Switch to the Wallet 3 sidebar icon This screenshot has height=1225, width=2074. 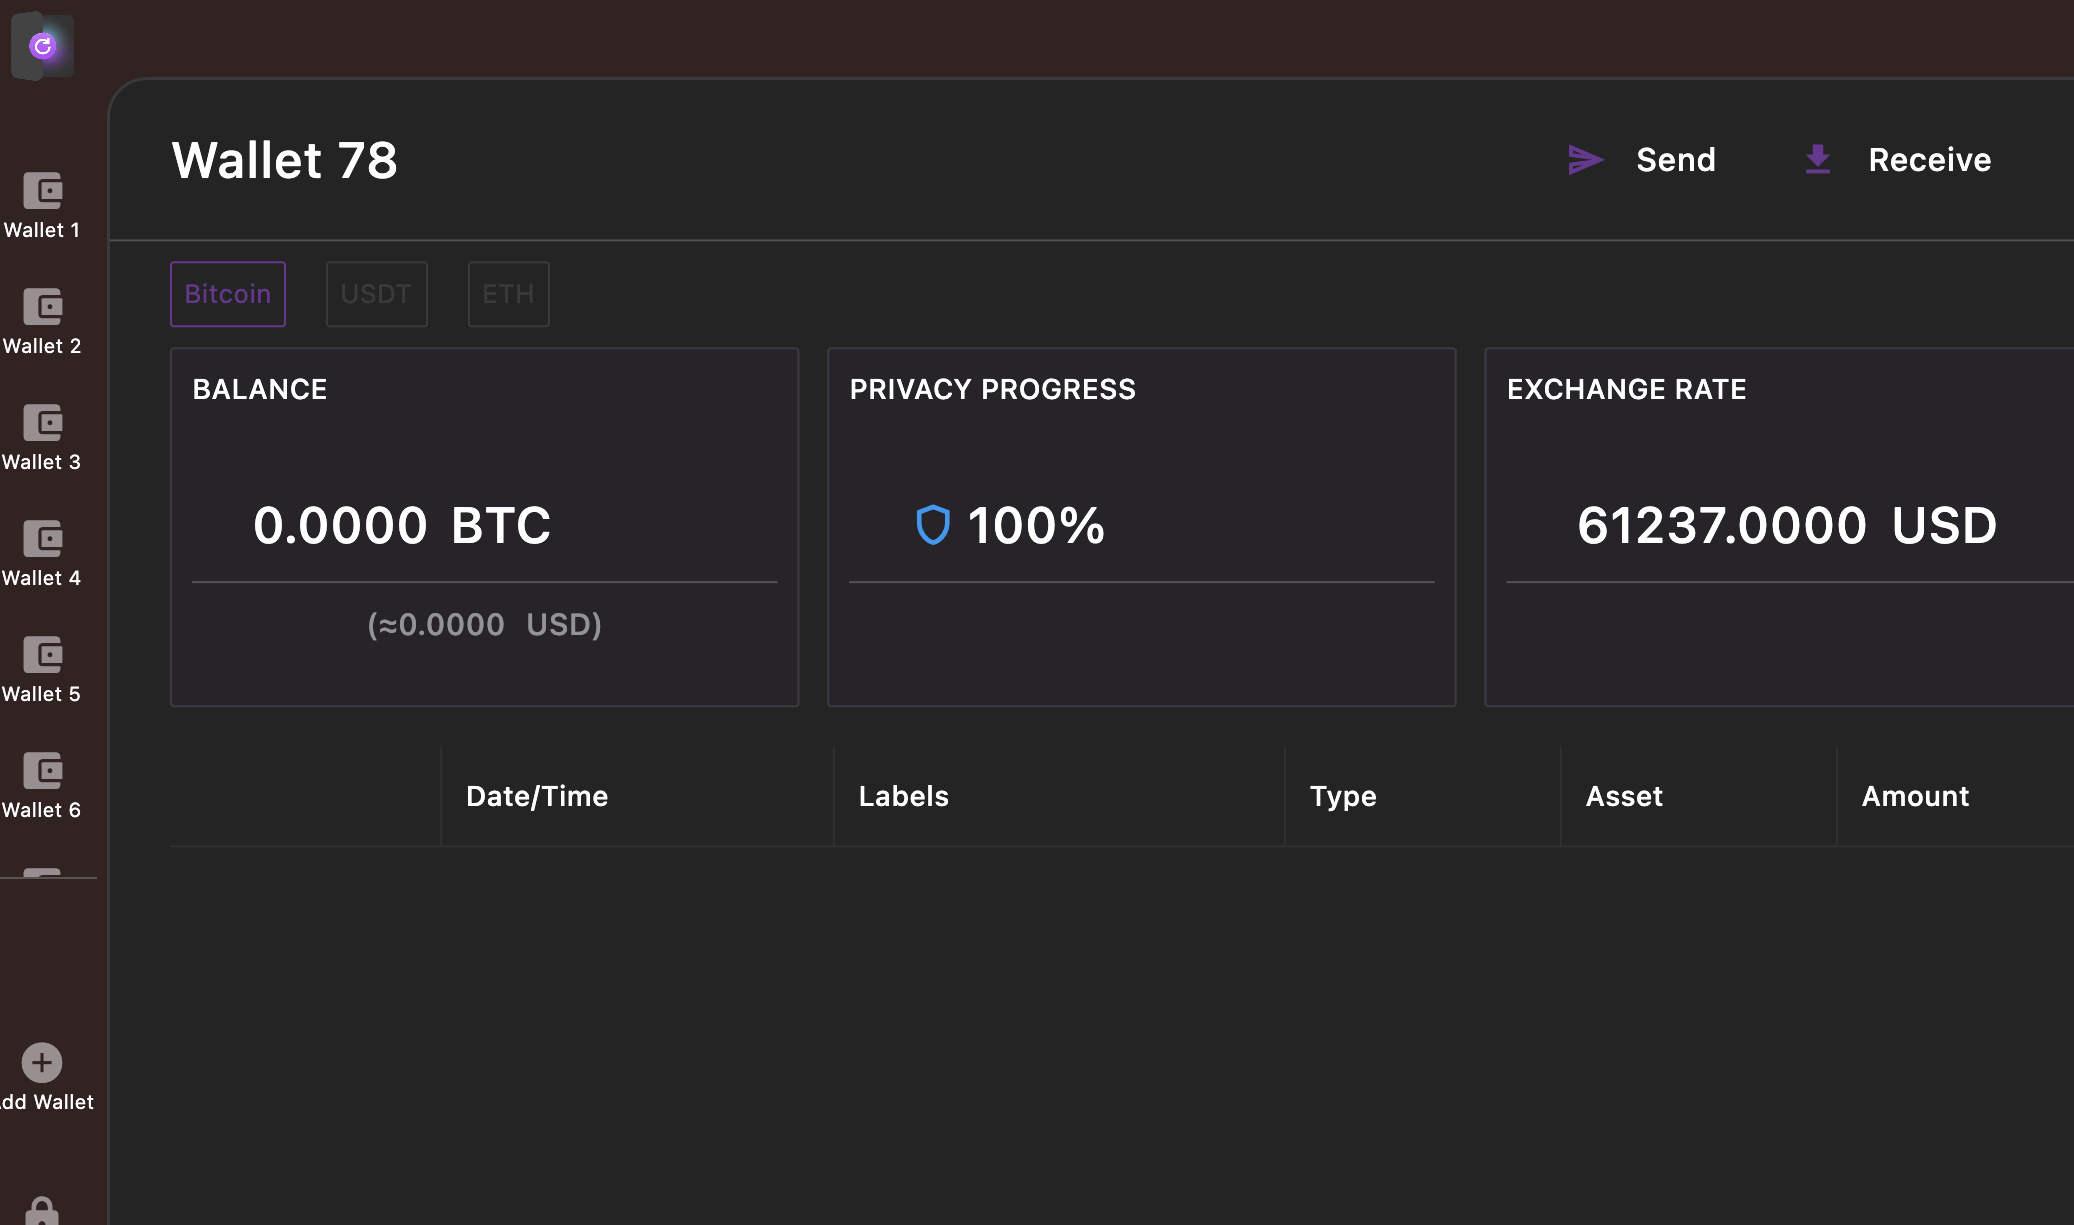pos(42,423)
